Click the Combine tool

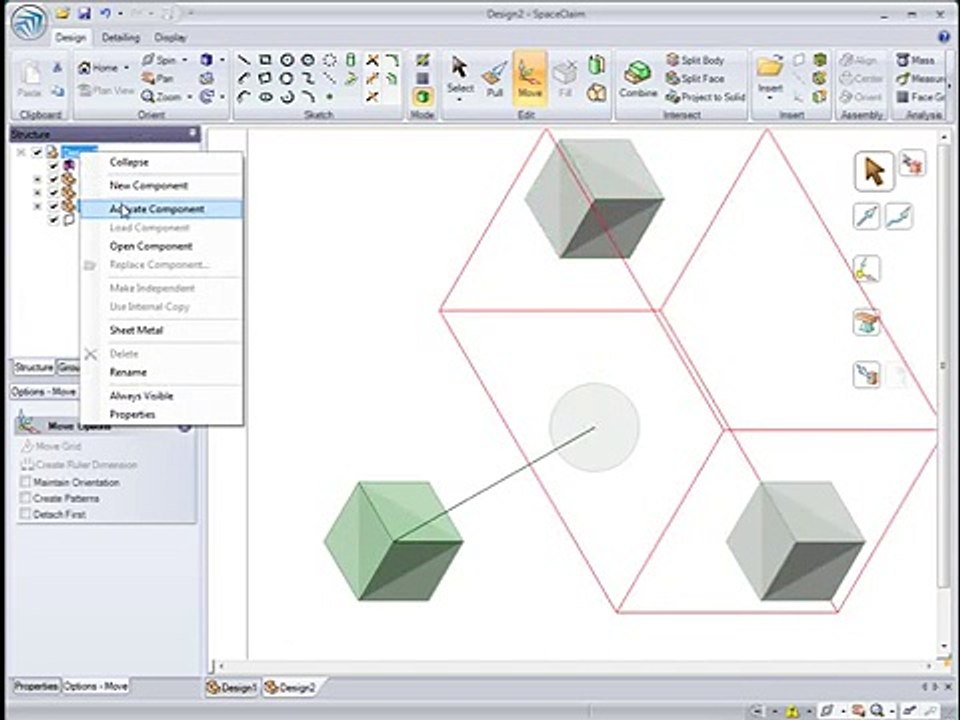[638, 80]
